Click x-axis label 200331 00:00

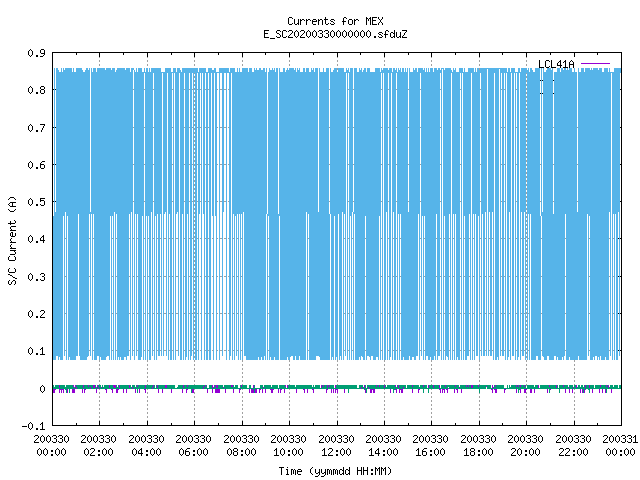point(620,446)
